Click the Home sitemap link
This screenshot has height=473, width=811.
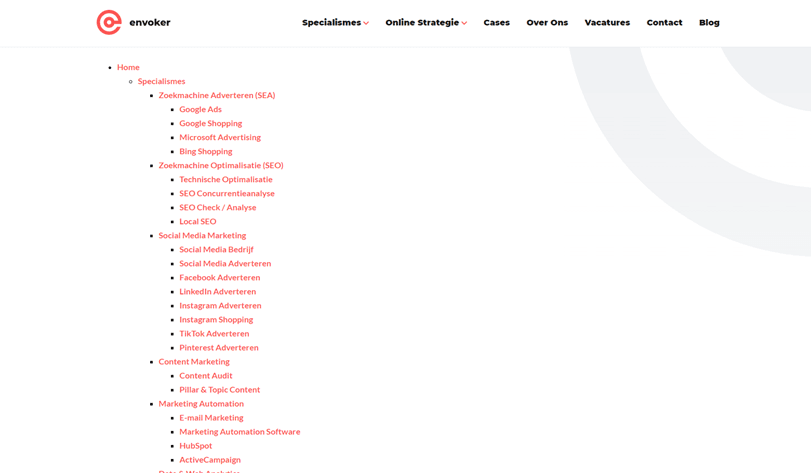click(x=128, y=67)
